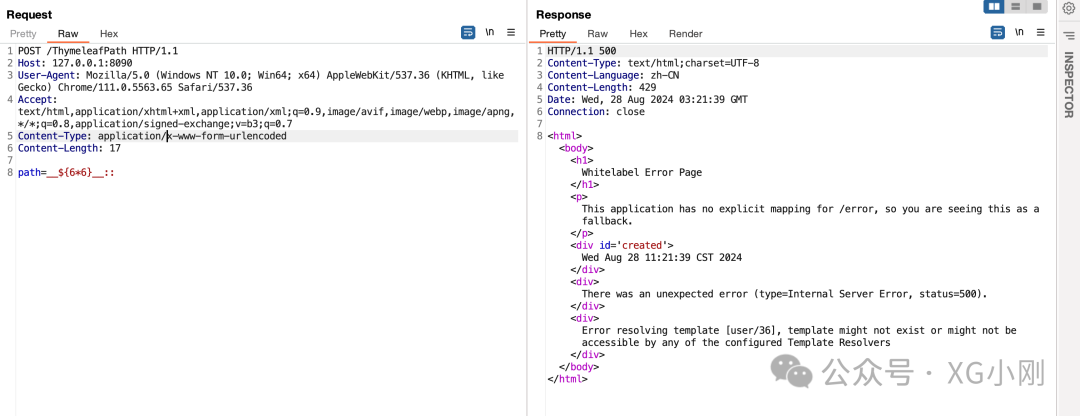Click the Content-Length: 429 response header

[x=601, y=87]
